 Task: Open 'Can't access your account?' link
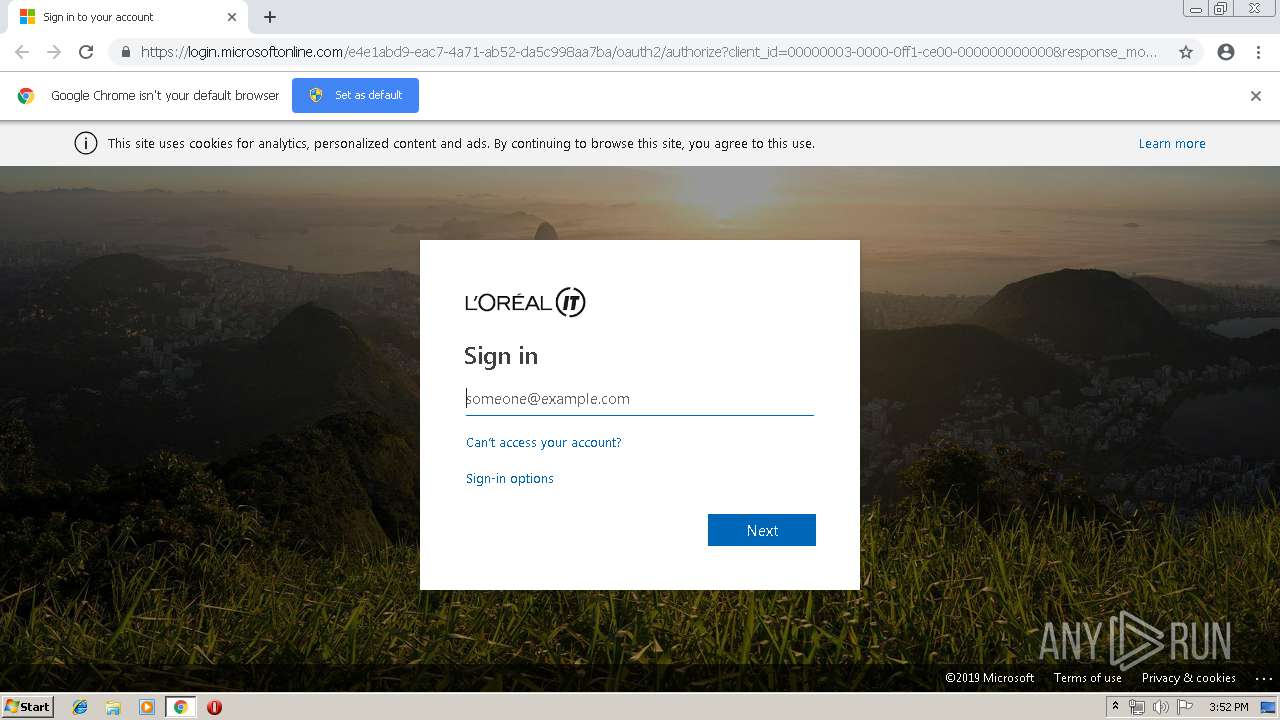point(544,442)
